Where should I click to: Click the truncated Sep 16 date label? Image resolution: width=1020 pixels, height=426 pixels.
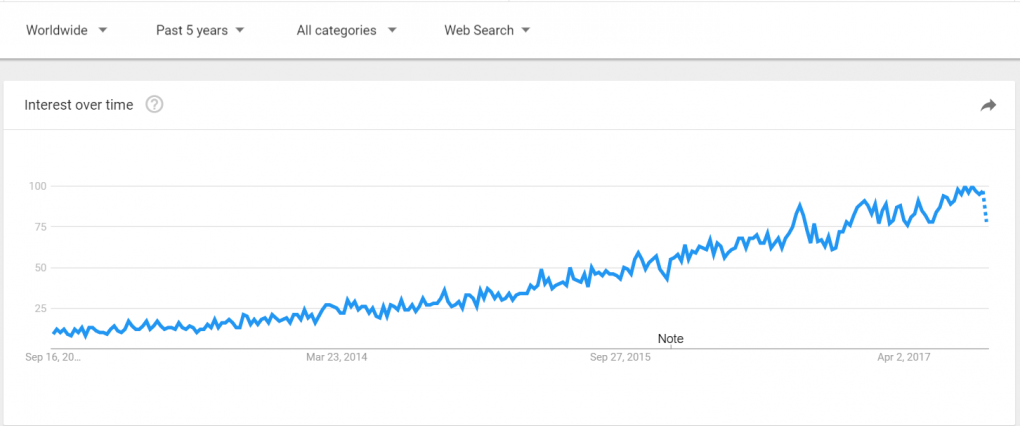tap(53, 356)
